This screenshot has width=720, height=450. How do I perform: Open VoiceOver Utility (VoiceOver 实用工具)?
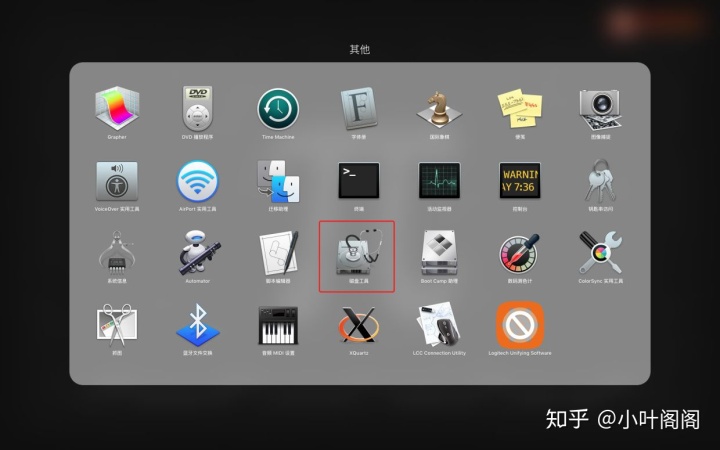pyautogui.click(x=117, y=181)
